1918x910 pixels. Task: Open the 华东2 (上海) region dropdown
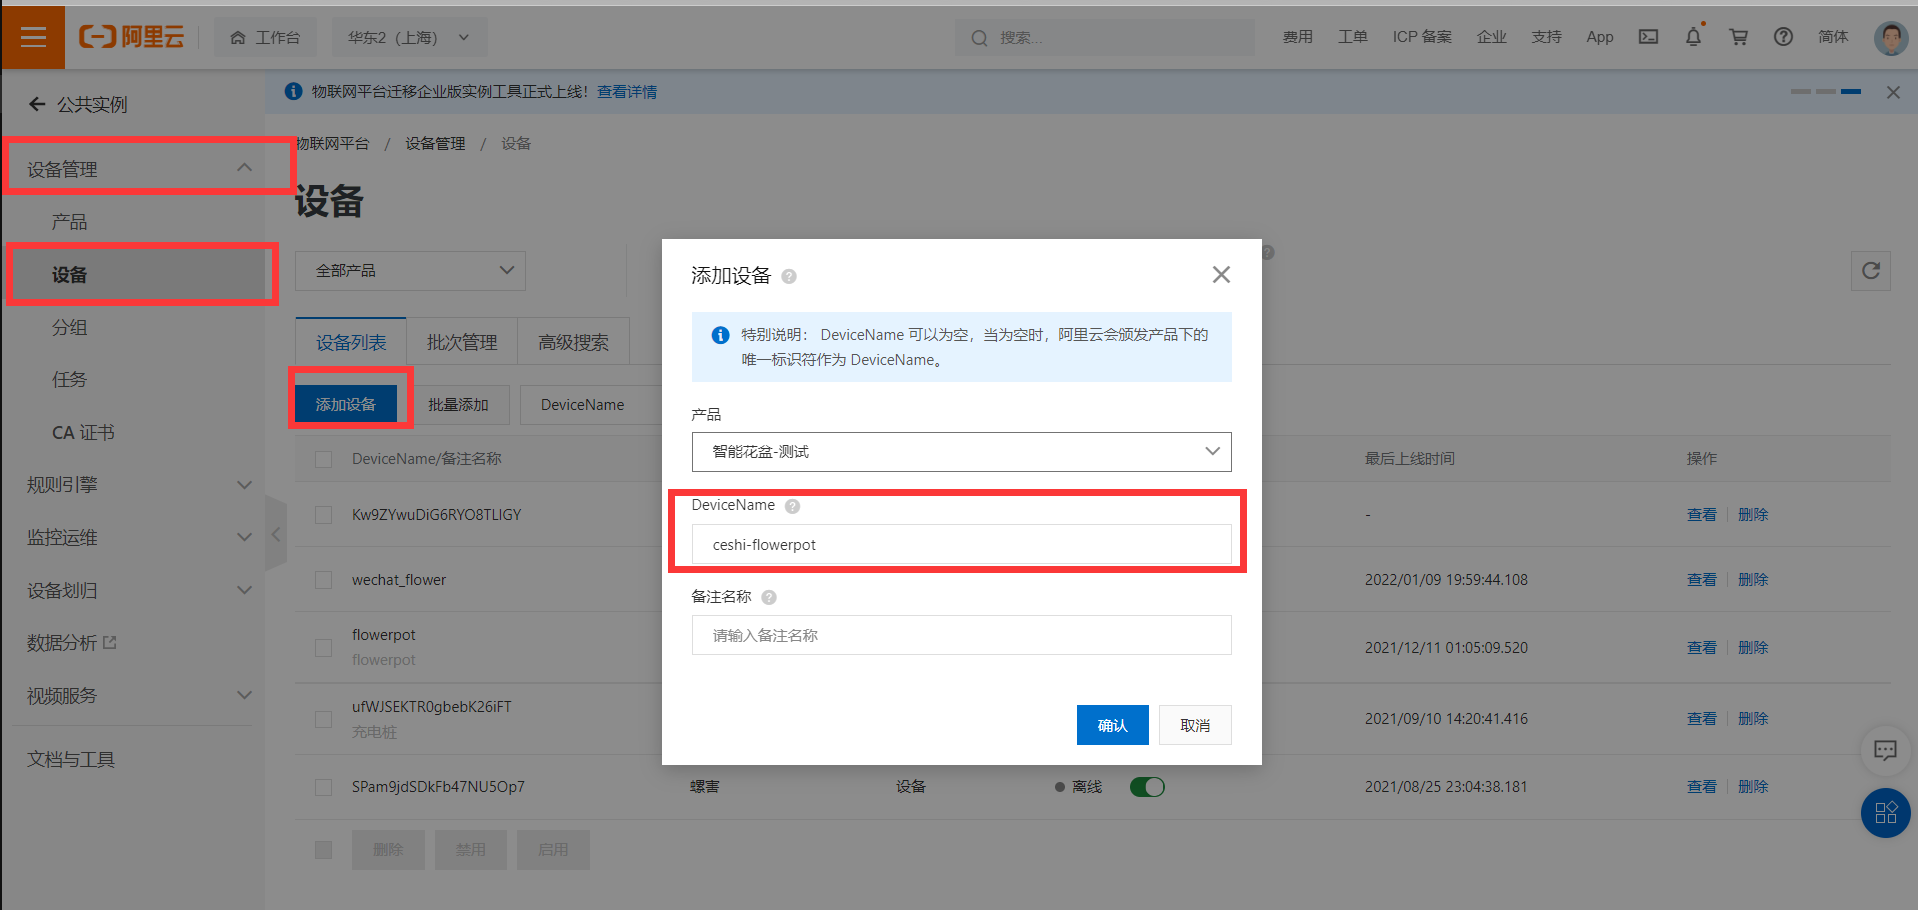(x=410, y=37)
